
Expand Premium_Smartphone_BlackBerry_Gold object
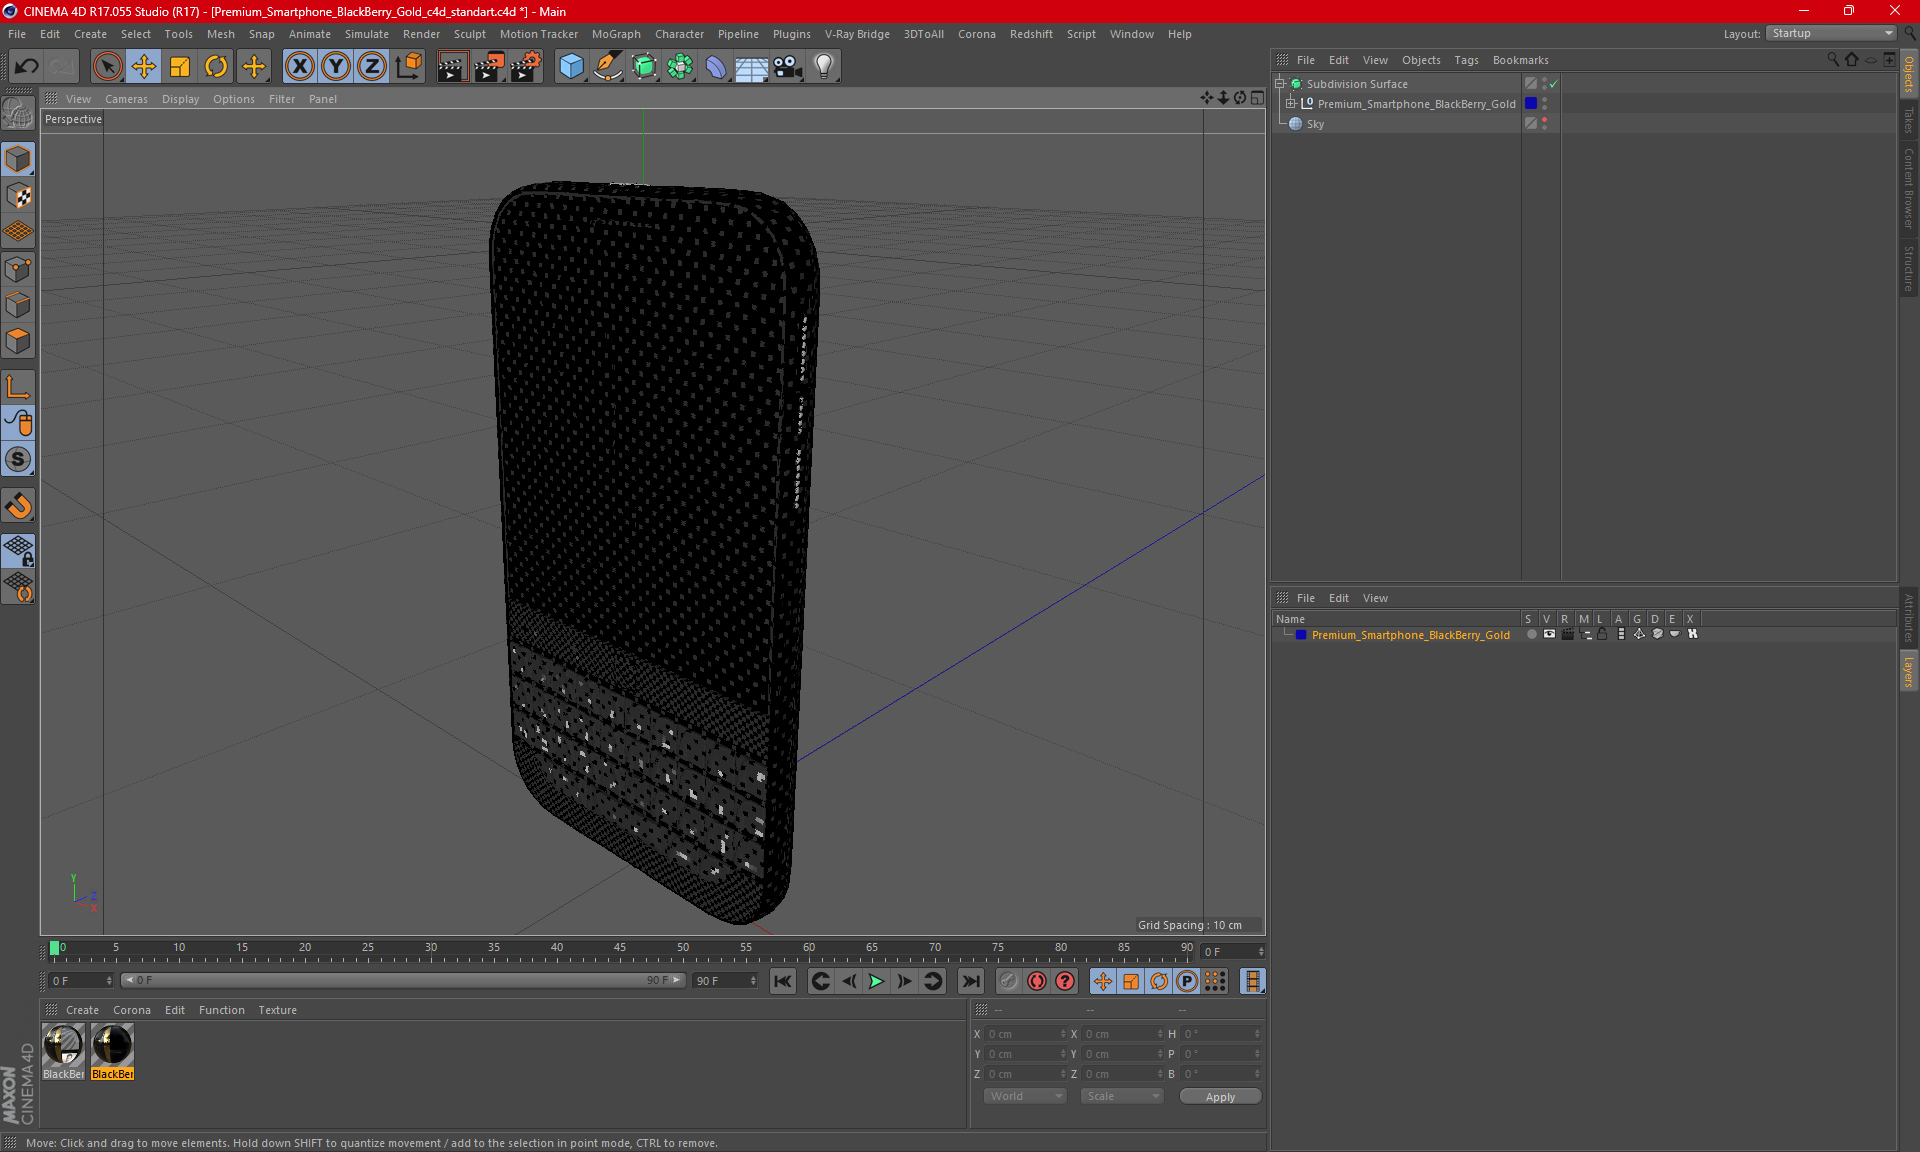1291,103
